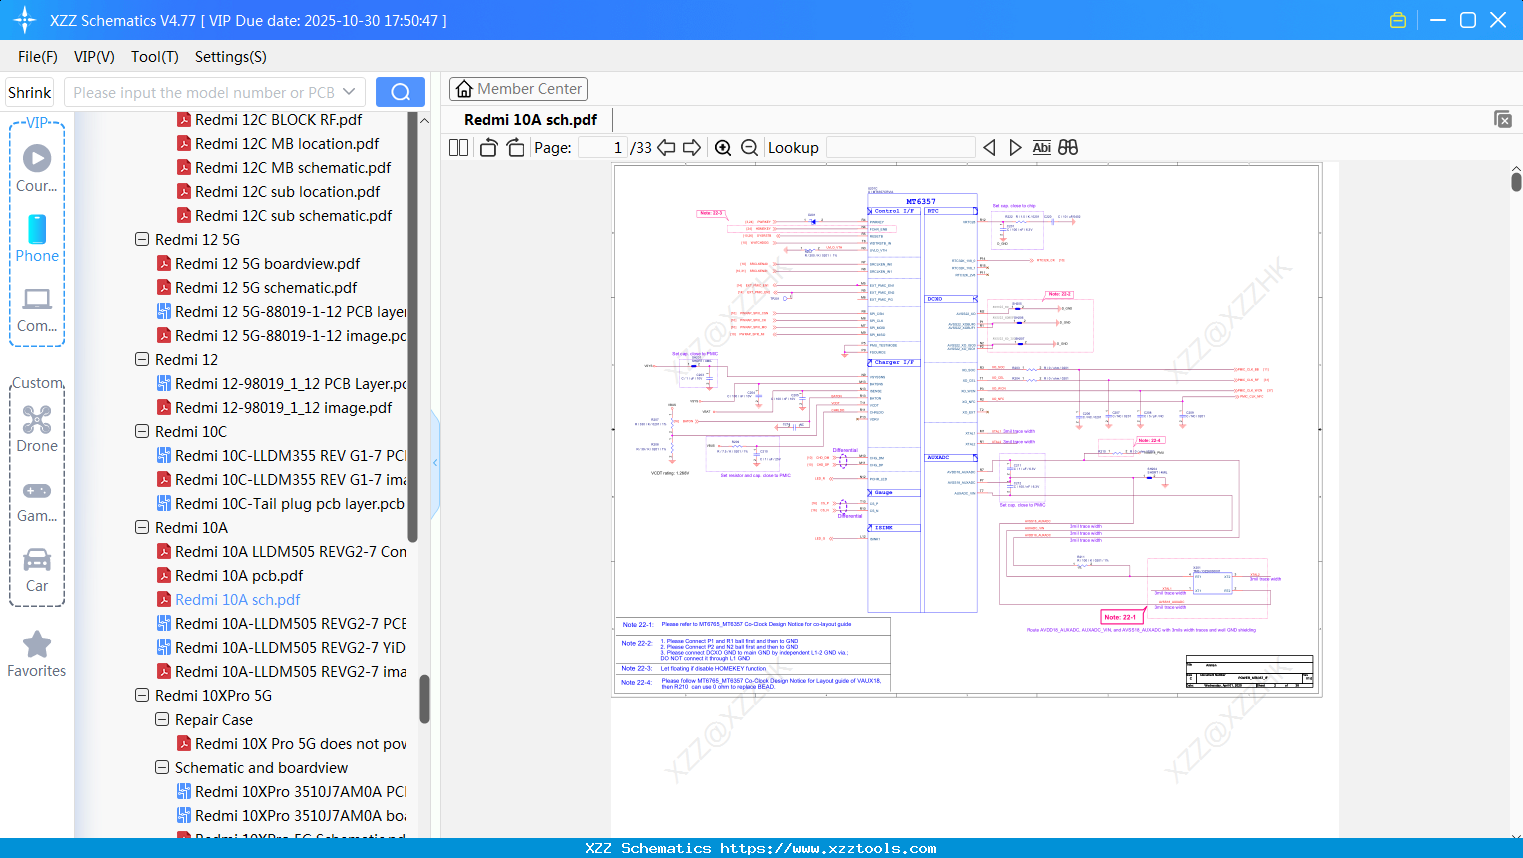Open Favorites star in sidebar
The height and width of the screenshot is (858, 1523).
tap(37, 654)
